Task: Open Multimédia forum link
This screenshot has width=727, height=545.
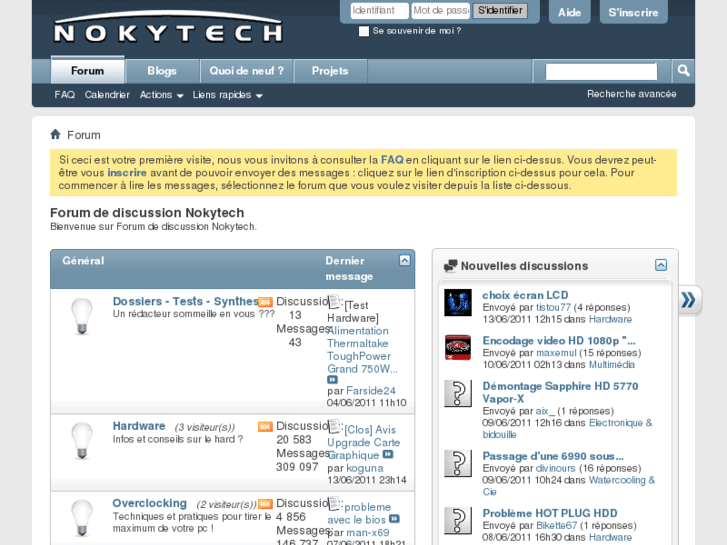Action: click(612, 365)
